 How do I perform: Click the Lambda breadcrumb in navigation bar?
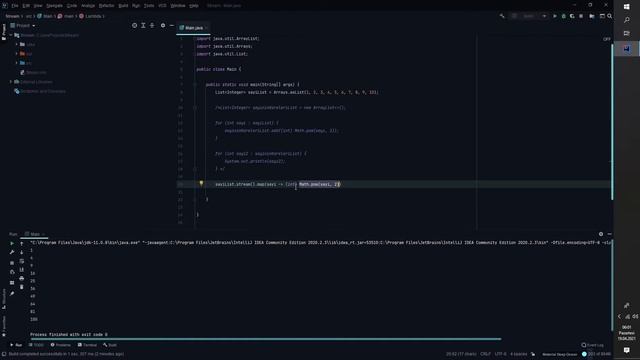pos(92,16)
